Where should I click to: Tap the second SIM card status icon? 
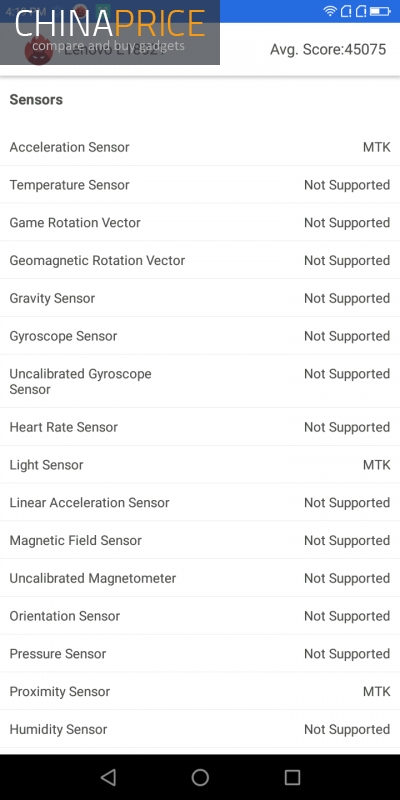[x=361, y=11]
